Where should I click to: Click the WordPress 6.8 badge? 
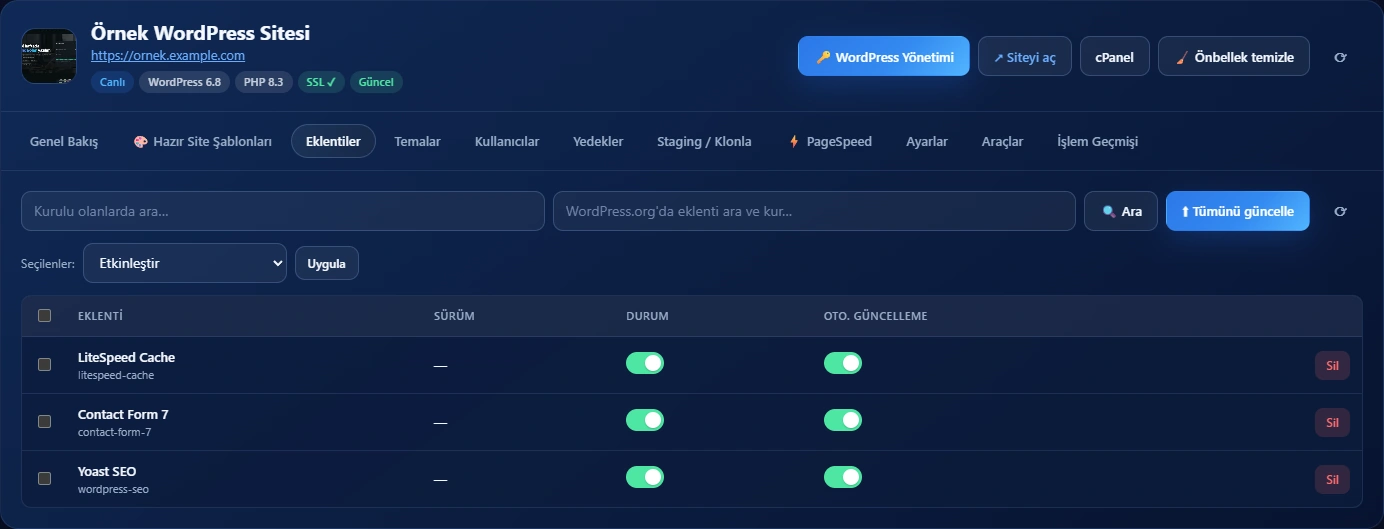tap(184, 82)
